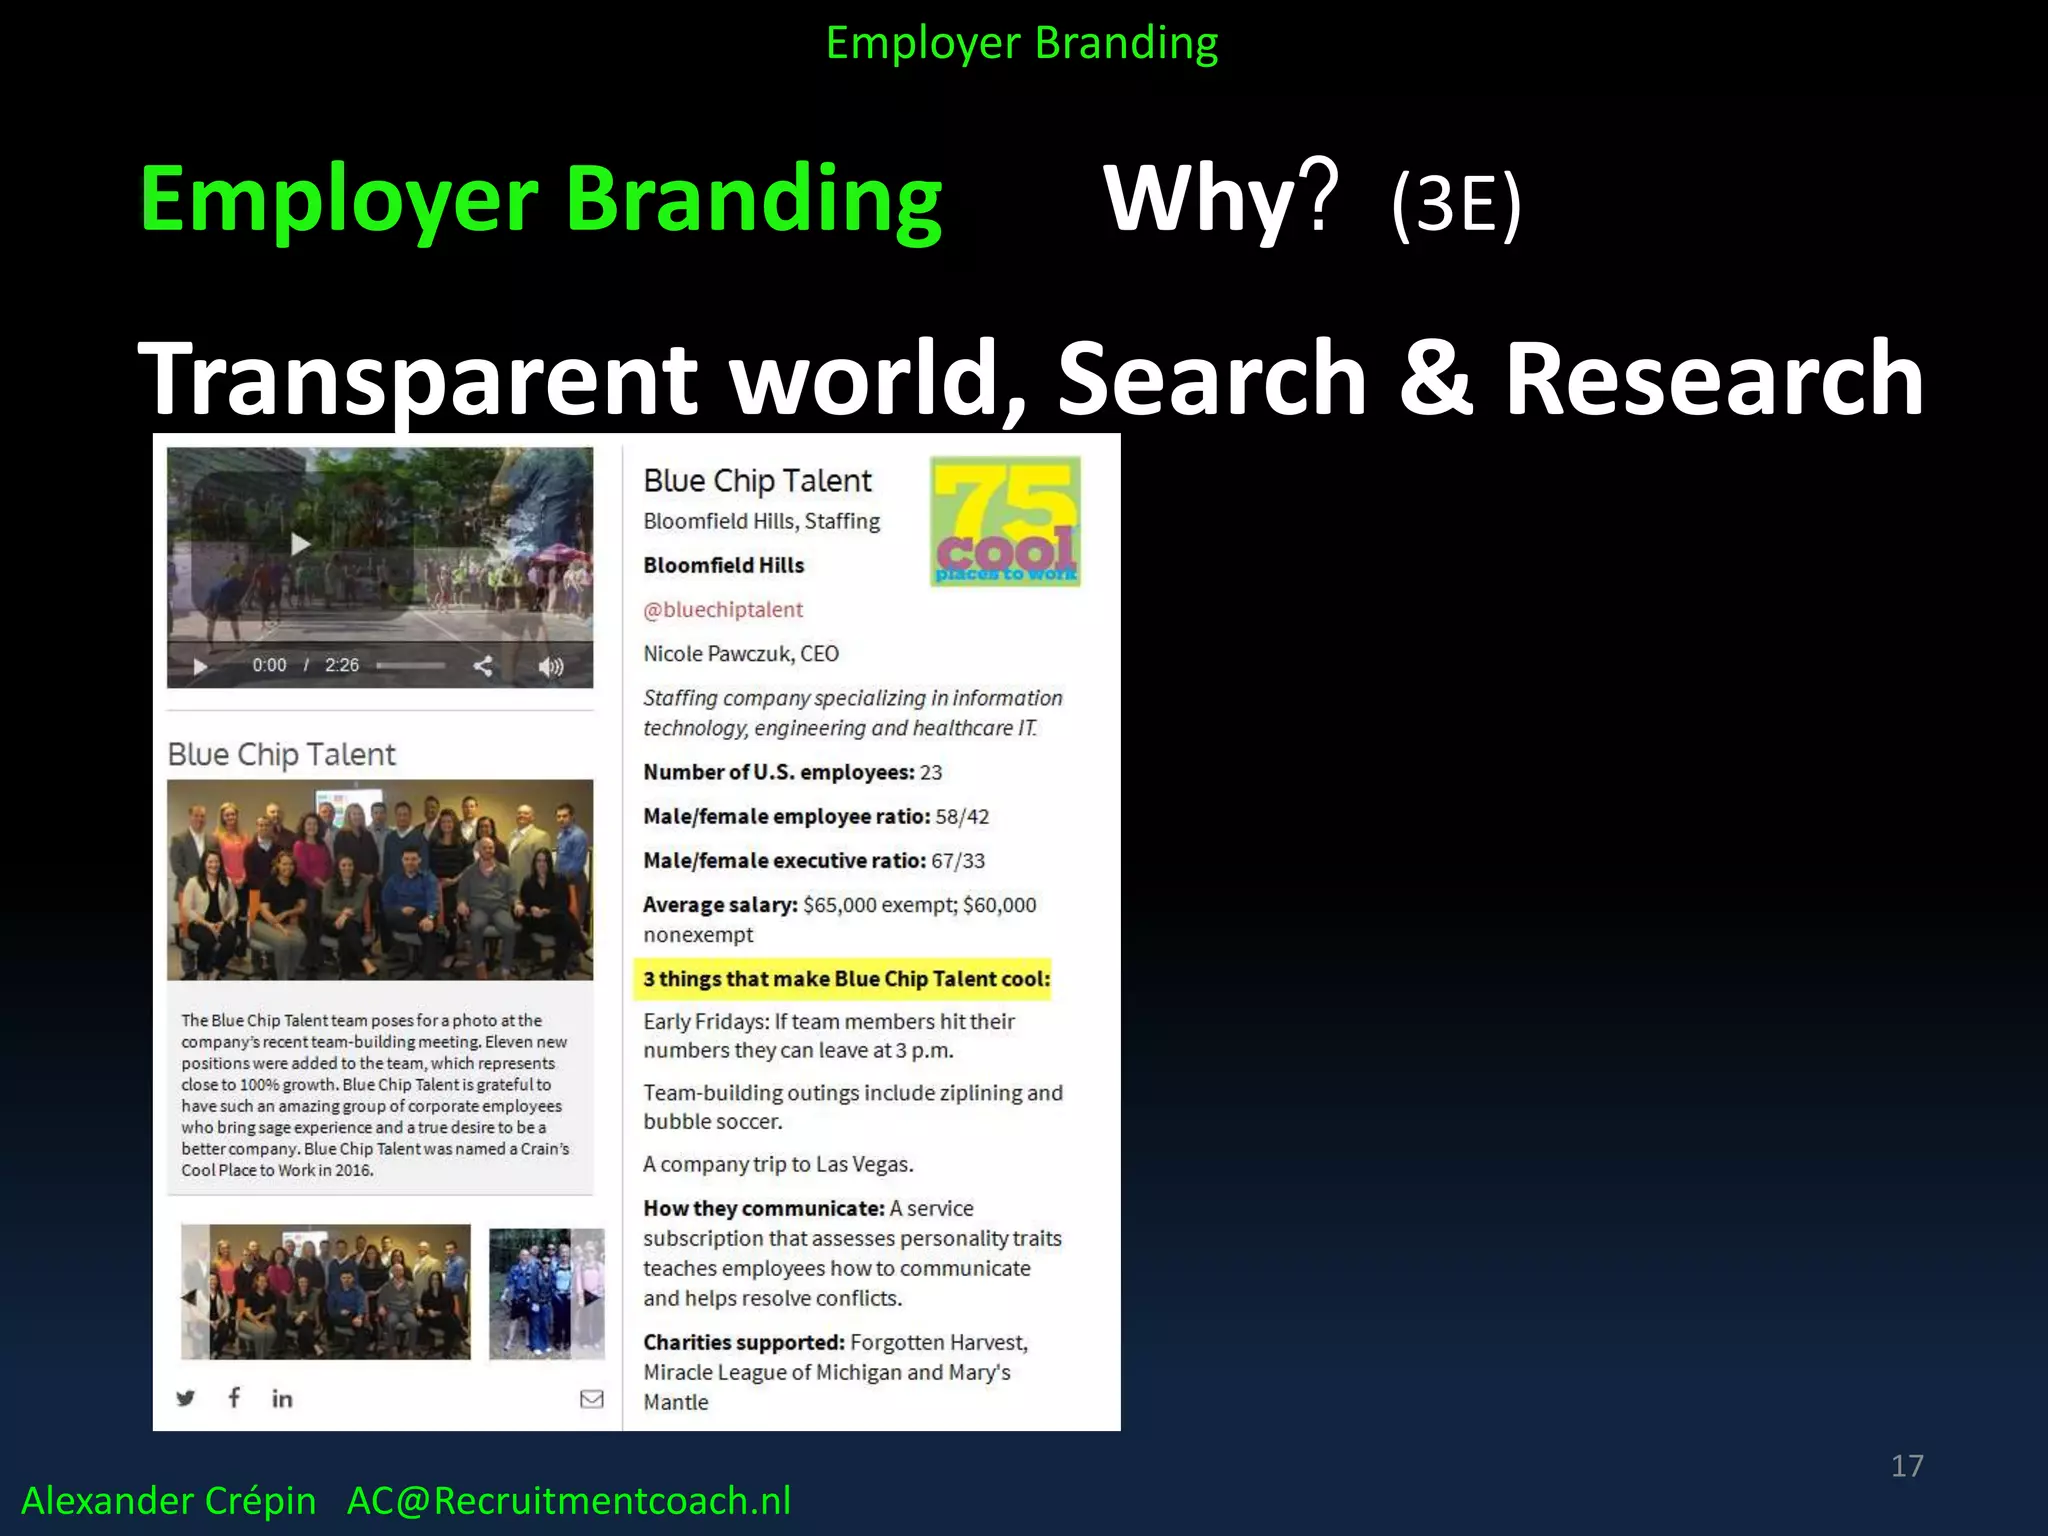Select the outdoor outing photo thumbnail

point(547,1293)
